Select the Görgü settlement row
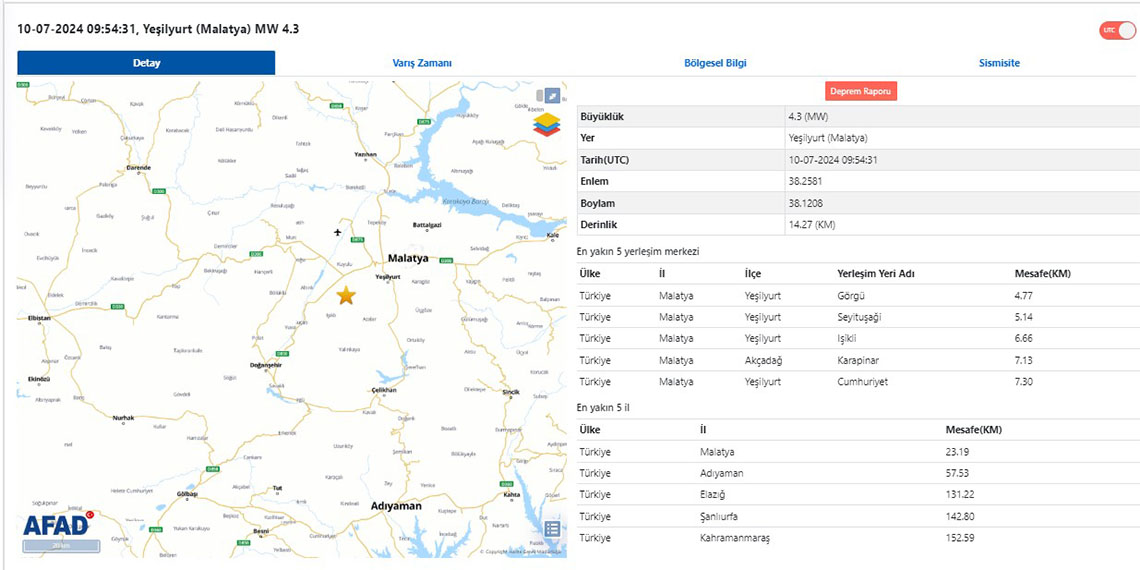The width and height of the screenshot is (1140, 570). (857, 296)
